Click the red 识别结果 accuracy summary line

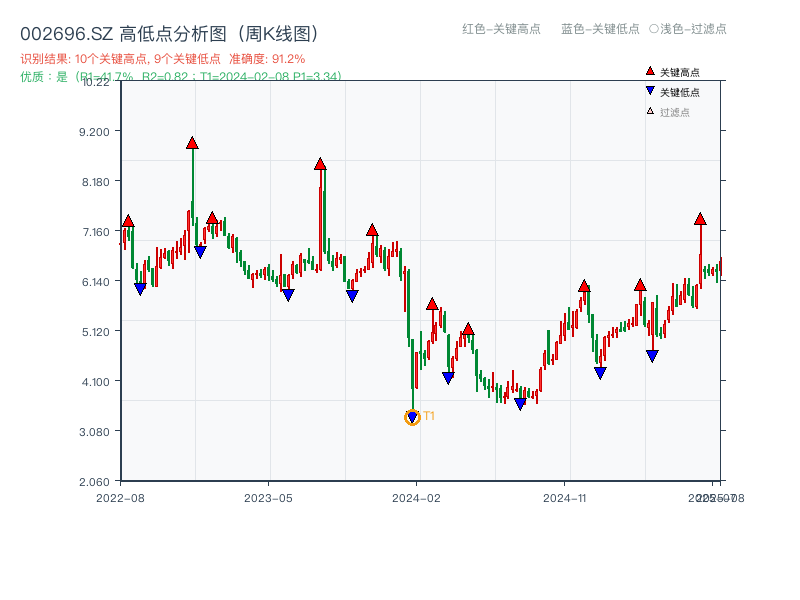163,59
